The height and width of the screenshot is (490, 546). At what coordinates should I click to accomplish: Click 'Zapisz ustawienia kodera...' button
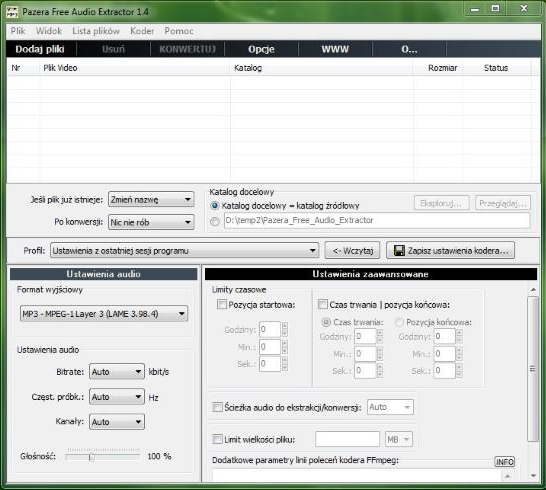pos(450,250)
